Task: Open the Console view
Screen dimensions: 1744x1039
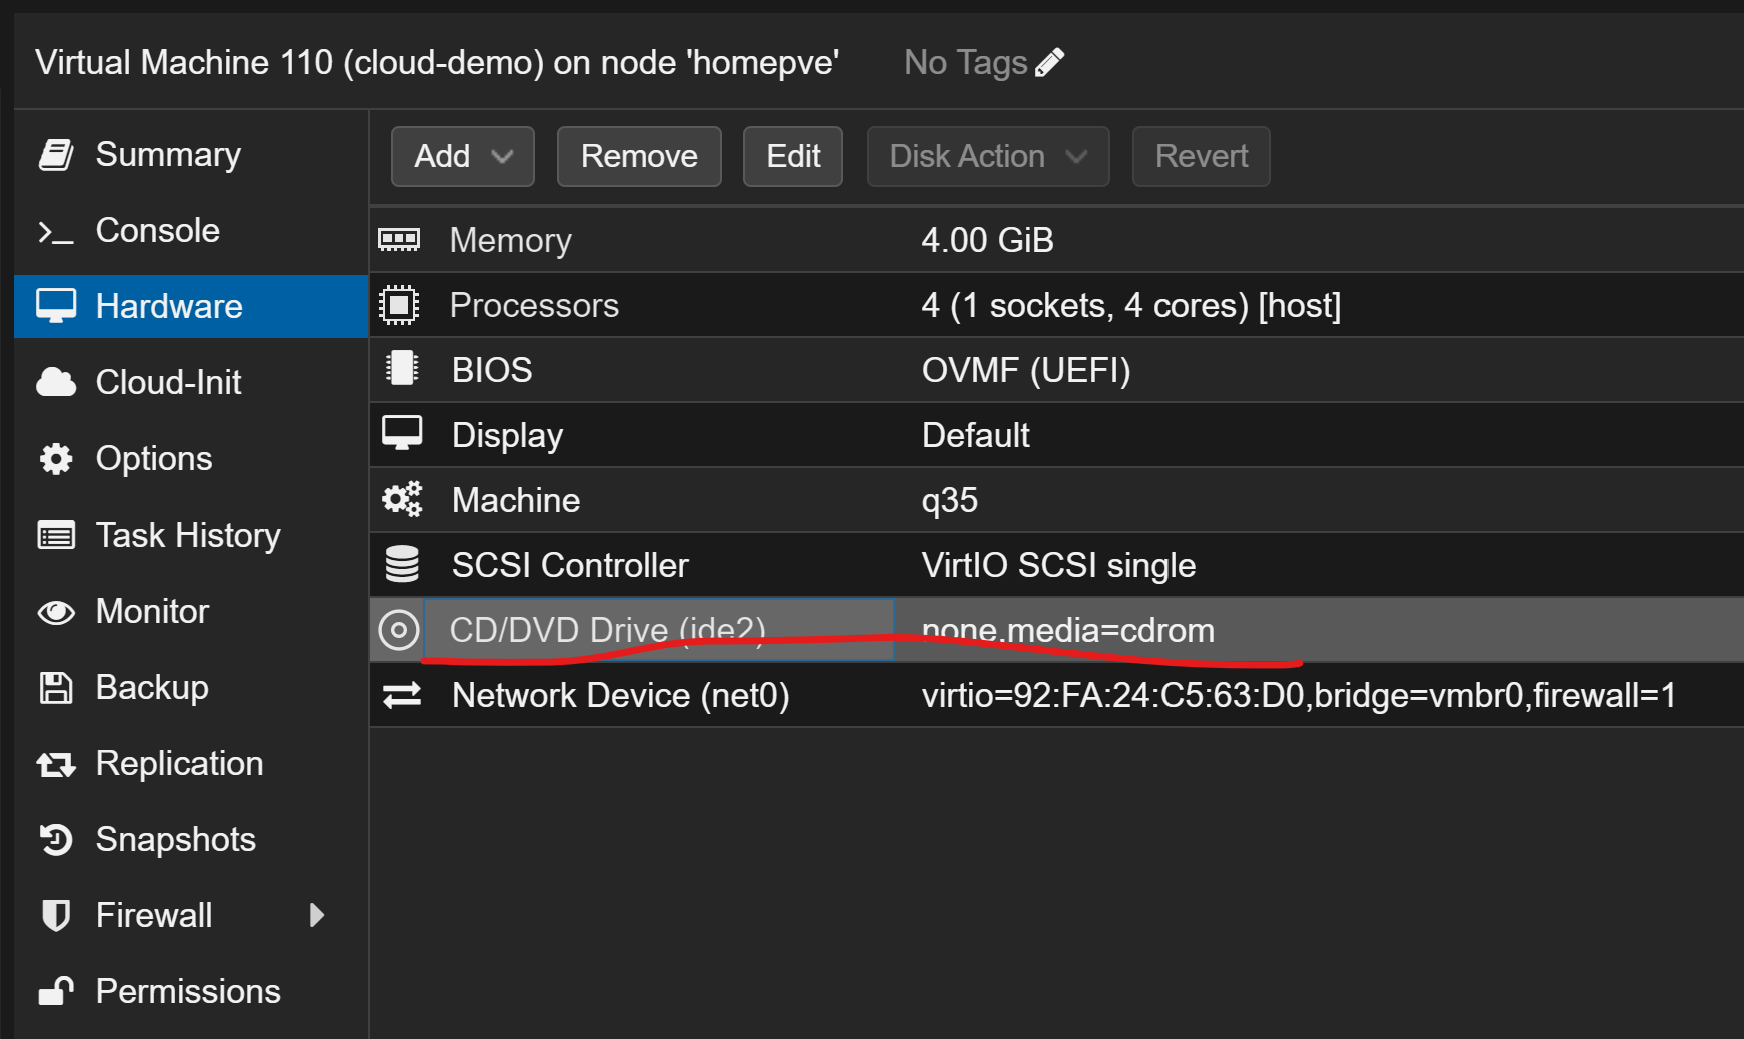Action: [x=157, y=231]
